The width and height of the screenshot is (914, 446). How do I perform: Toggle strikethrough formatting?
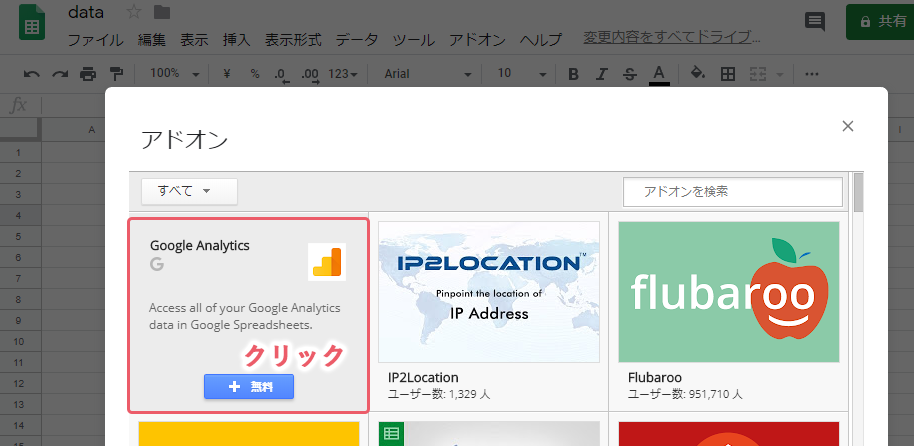[630, 74]
